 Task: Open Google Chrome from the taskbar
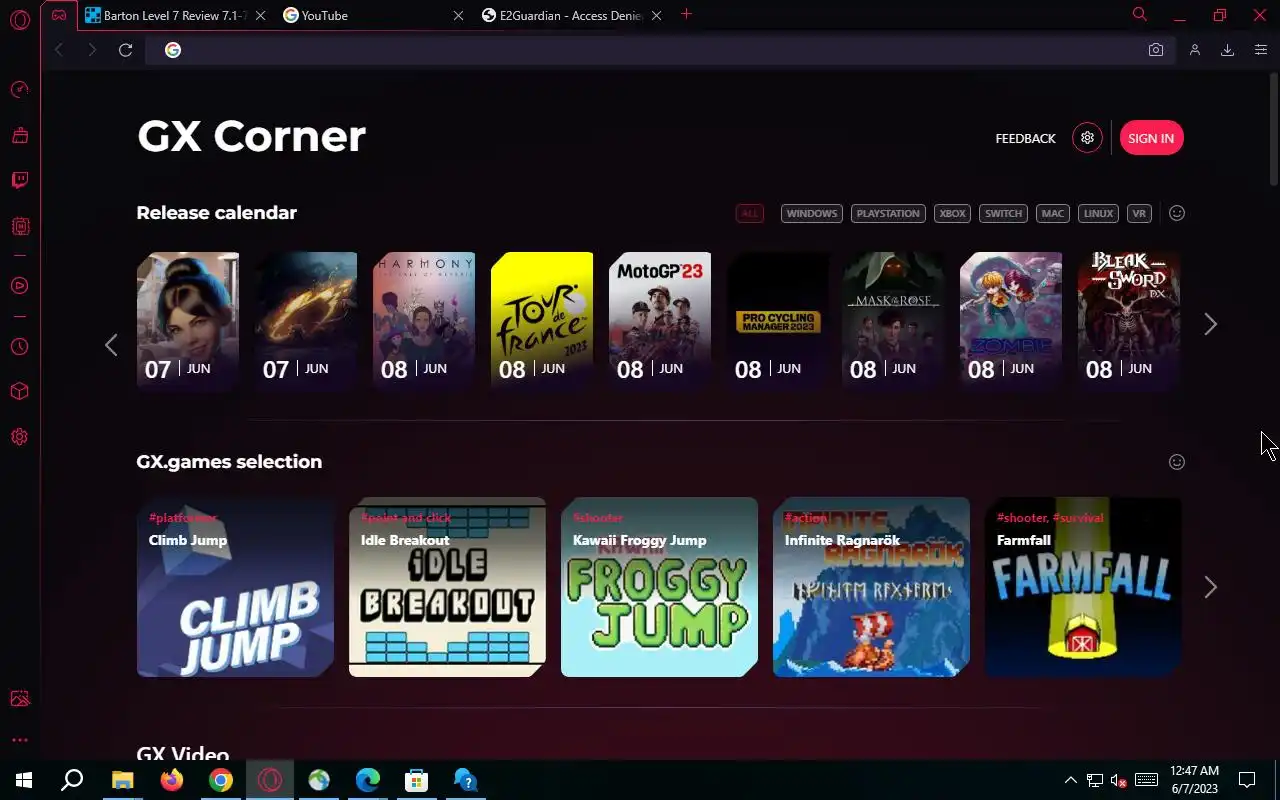coord(221,780)
